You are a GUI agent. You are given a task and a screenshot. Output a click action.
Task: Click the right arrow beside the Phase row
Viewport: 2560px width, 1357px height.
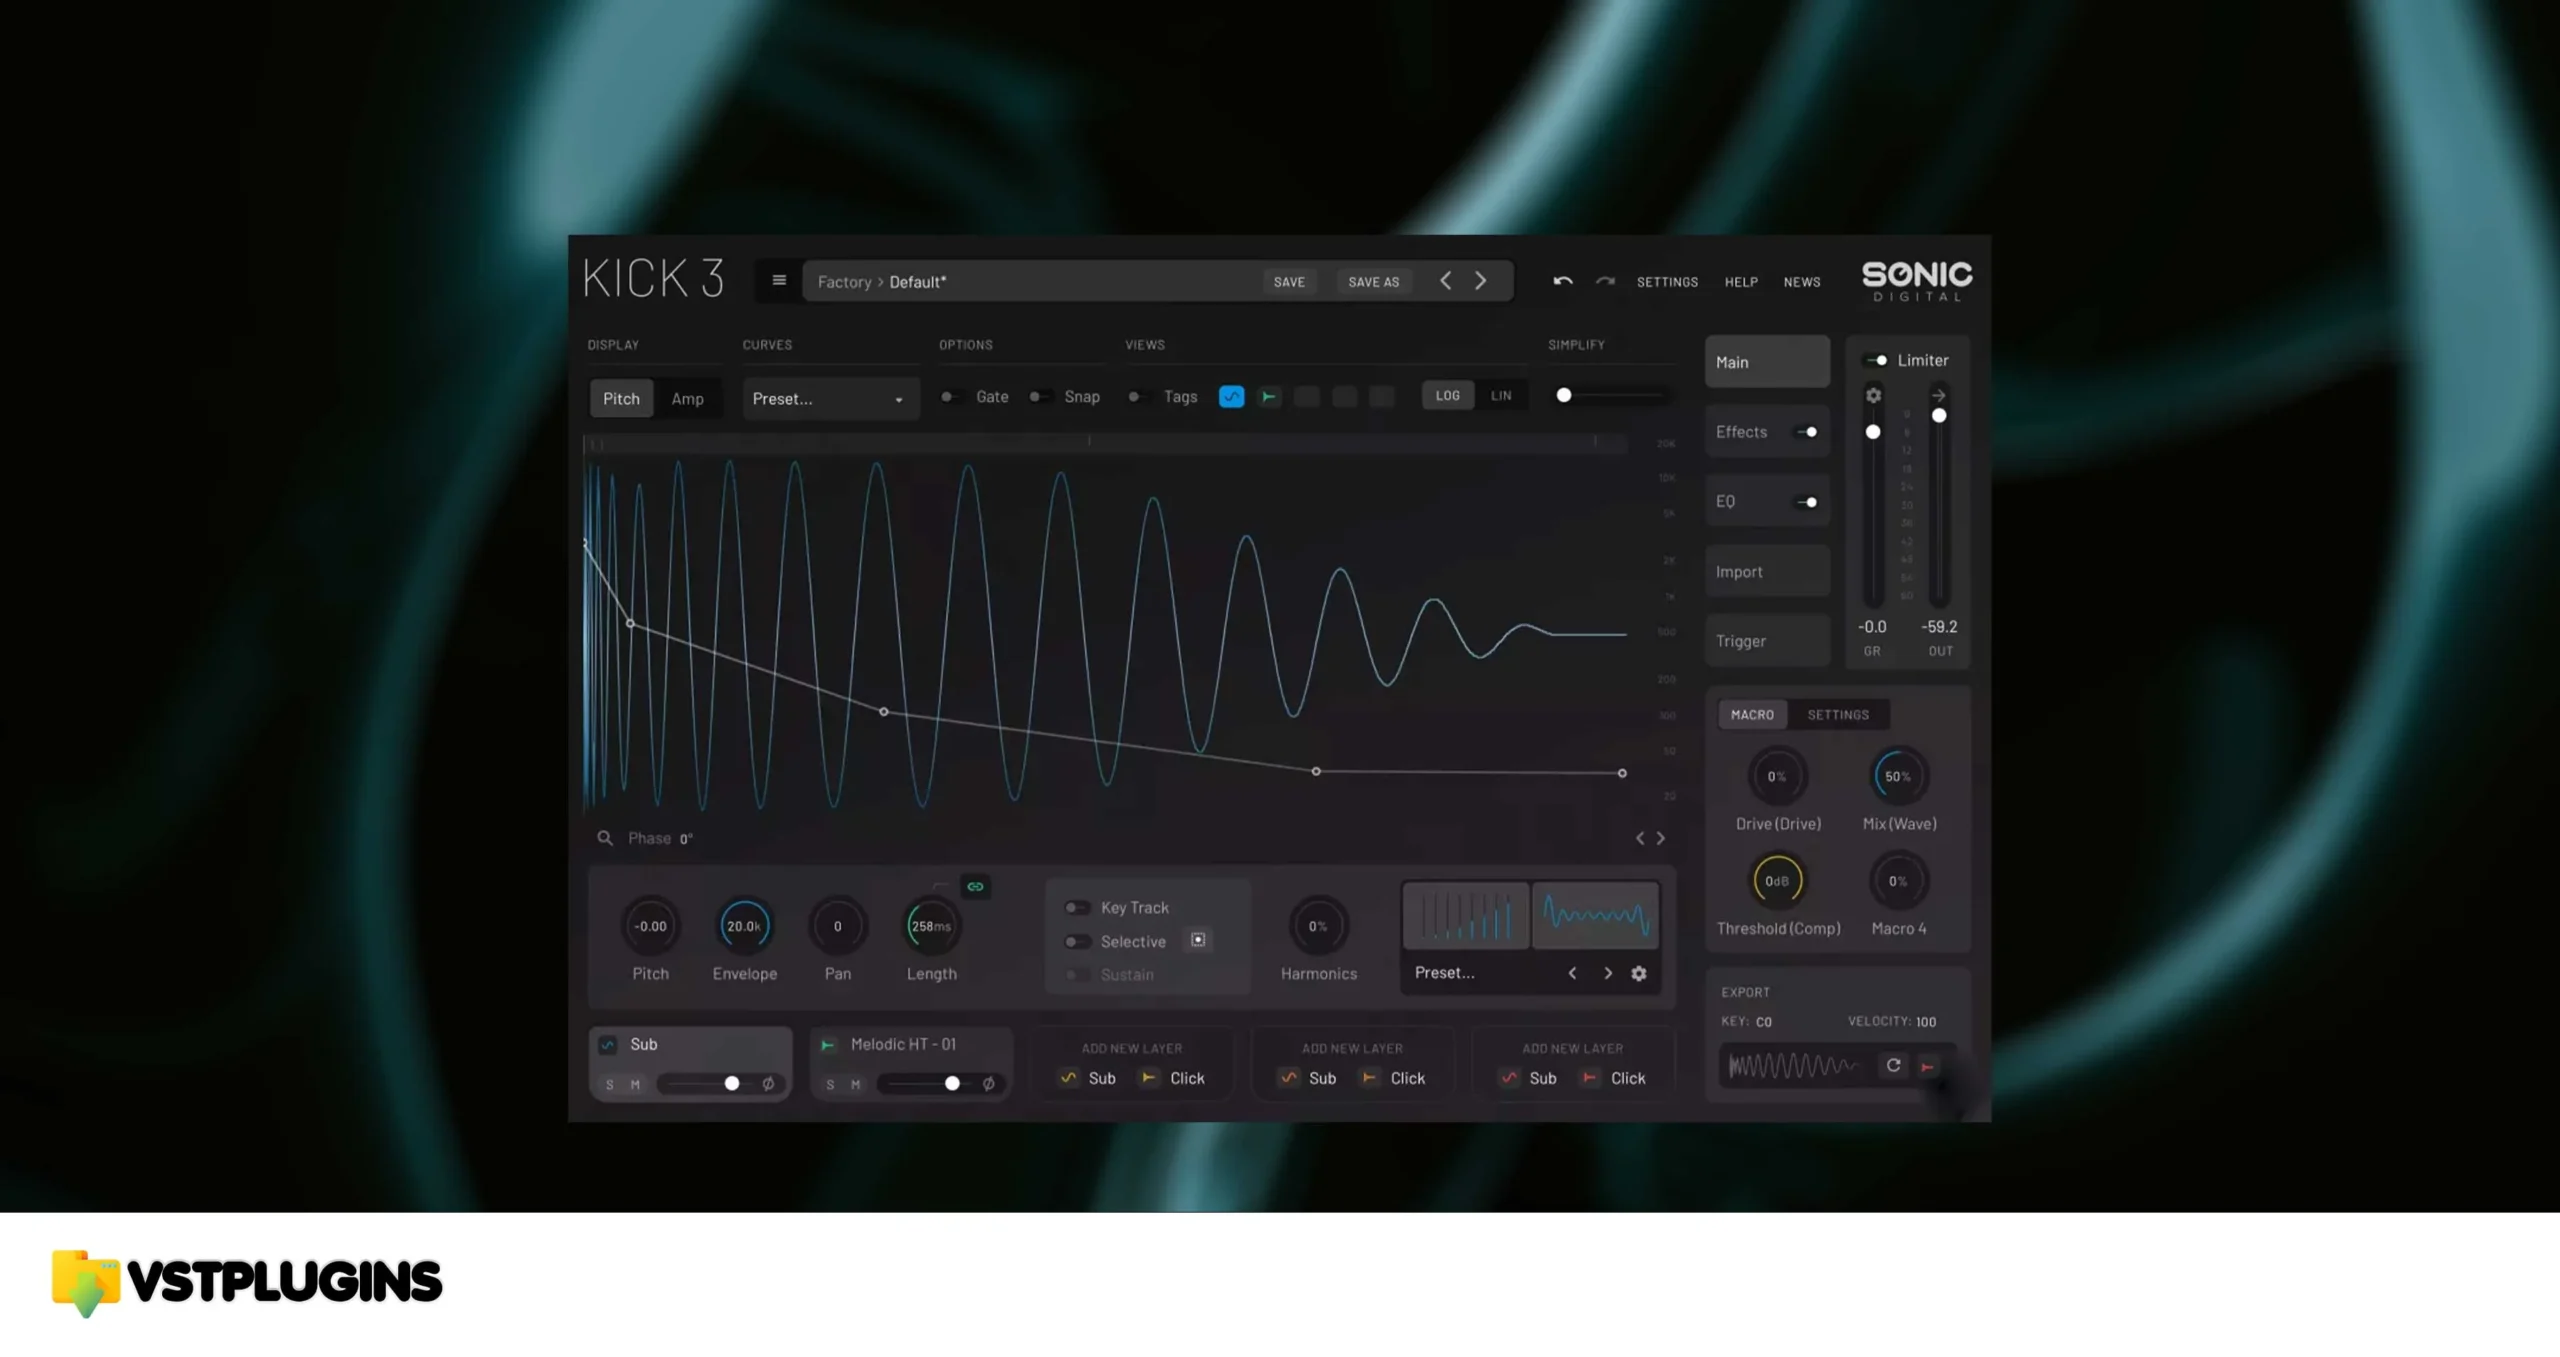(x=1661, y=838)
